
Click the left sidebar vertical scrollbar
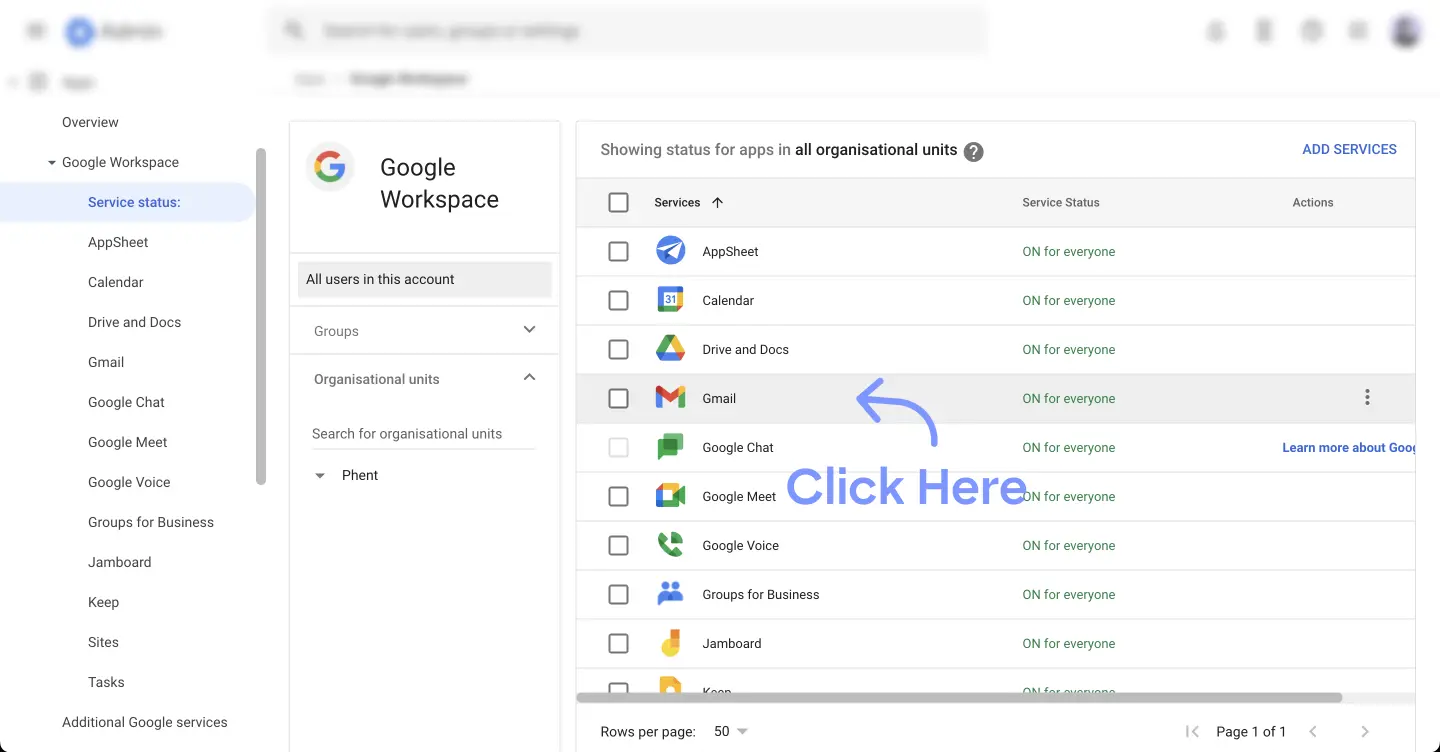point(261,316)
